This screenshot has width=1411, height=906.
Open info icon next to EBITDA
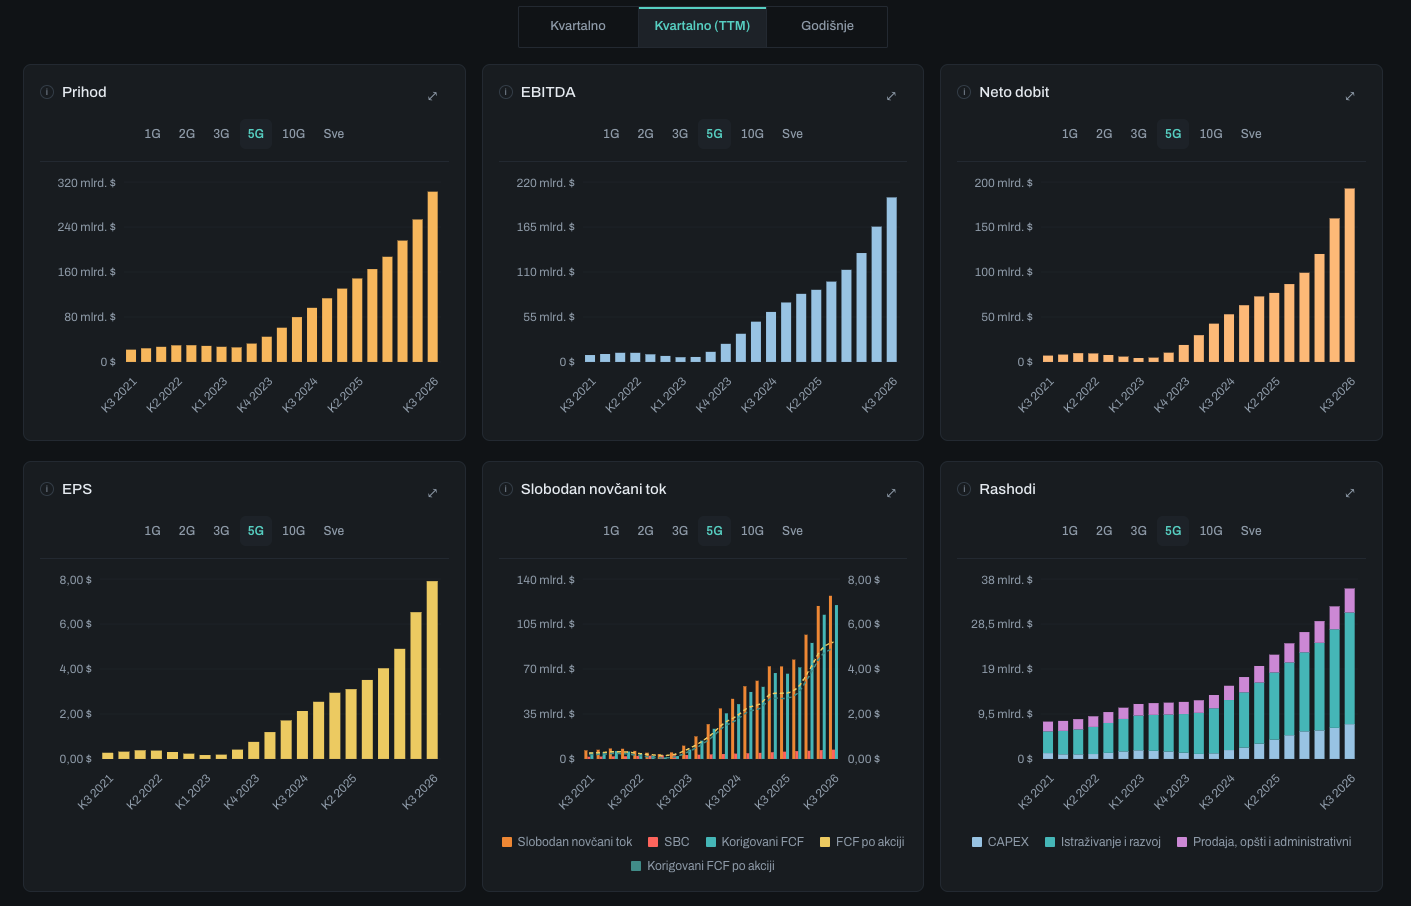point(506,92)
